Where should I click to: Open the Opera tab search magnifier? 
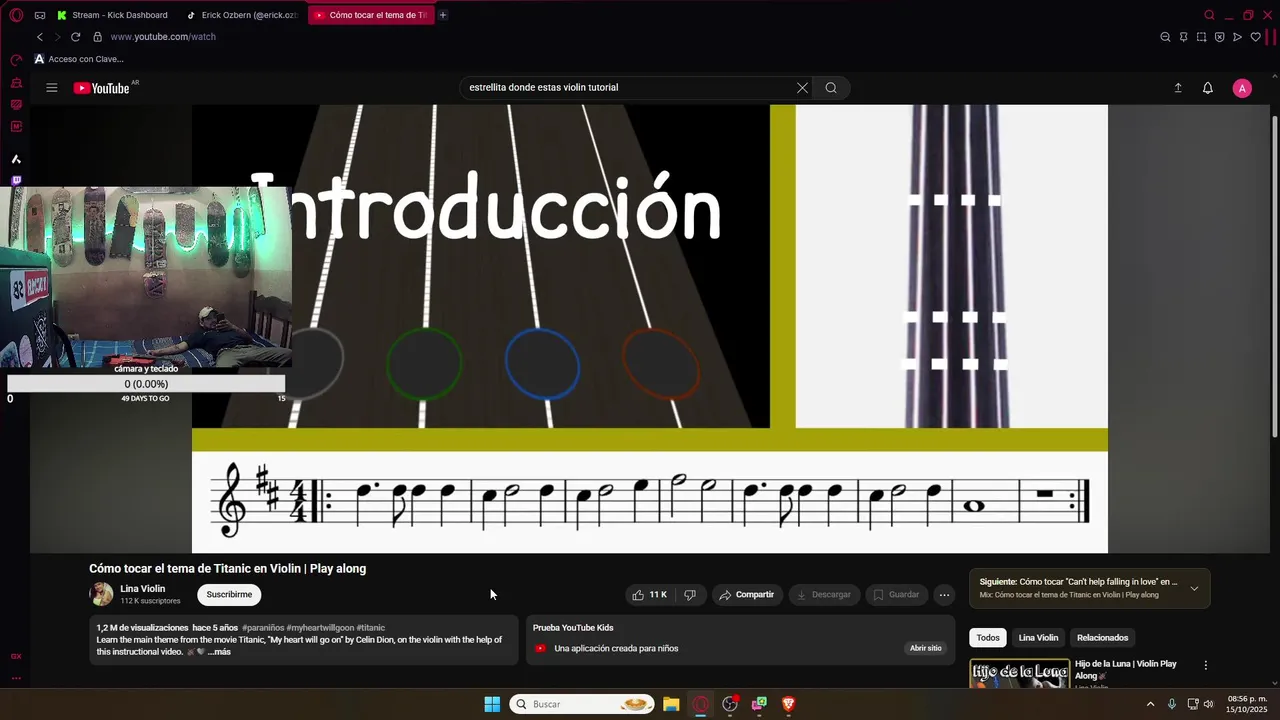click(1209, 15)
